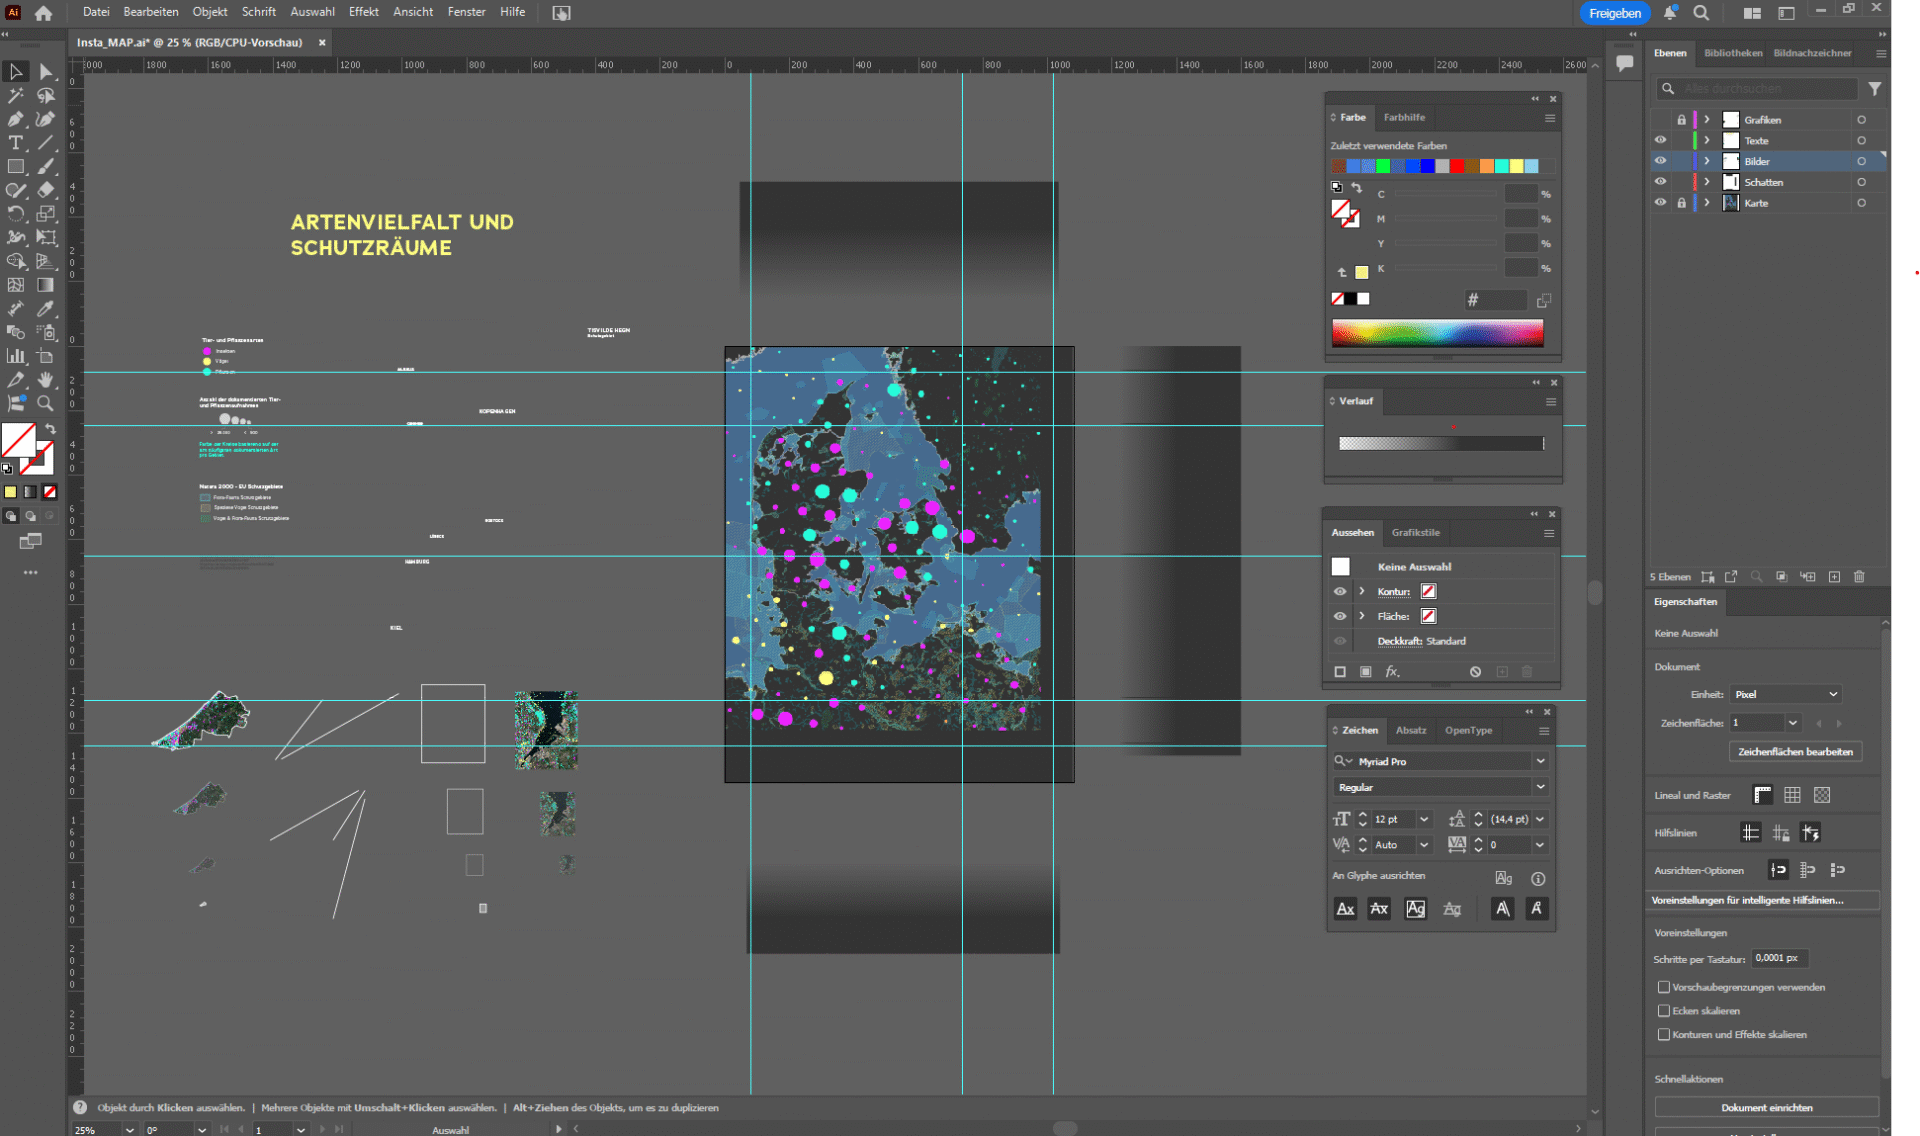Click the Lineale einblenden icon under Lineal und Raster
This screenshot has width=1920, height=1136.
pyautogui.click(x=1761, y=795)
